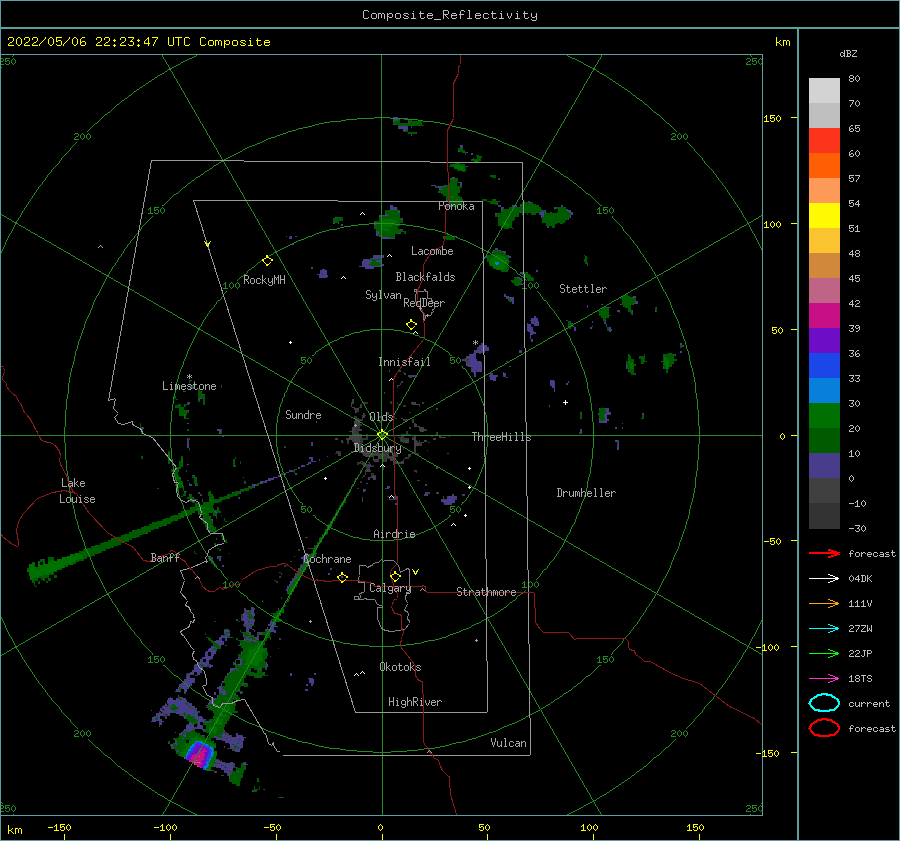Click the Innisfail label
Viewport: 900px width, 841px height.
pyautogui.click(x=404, y=362)
